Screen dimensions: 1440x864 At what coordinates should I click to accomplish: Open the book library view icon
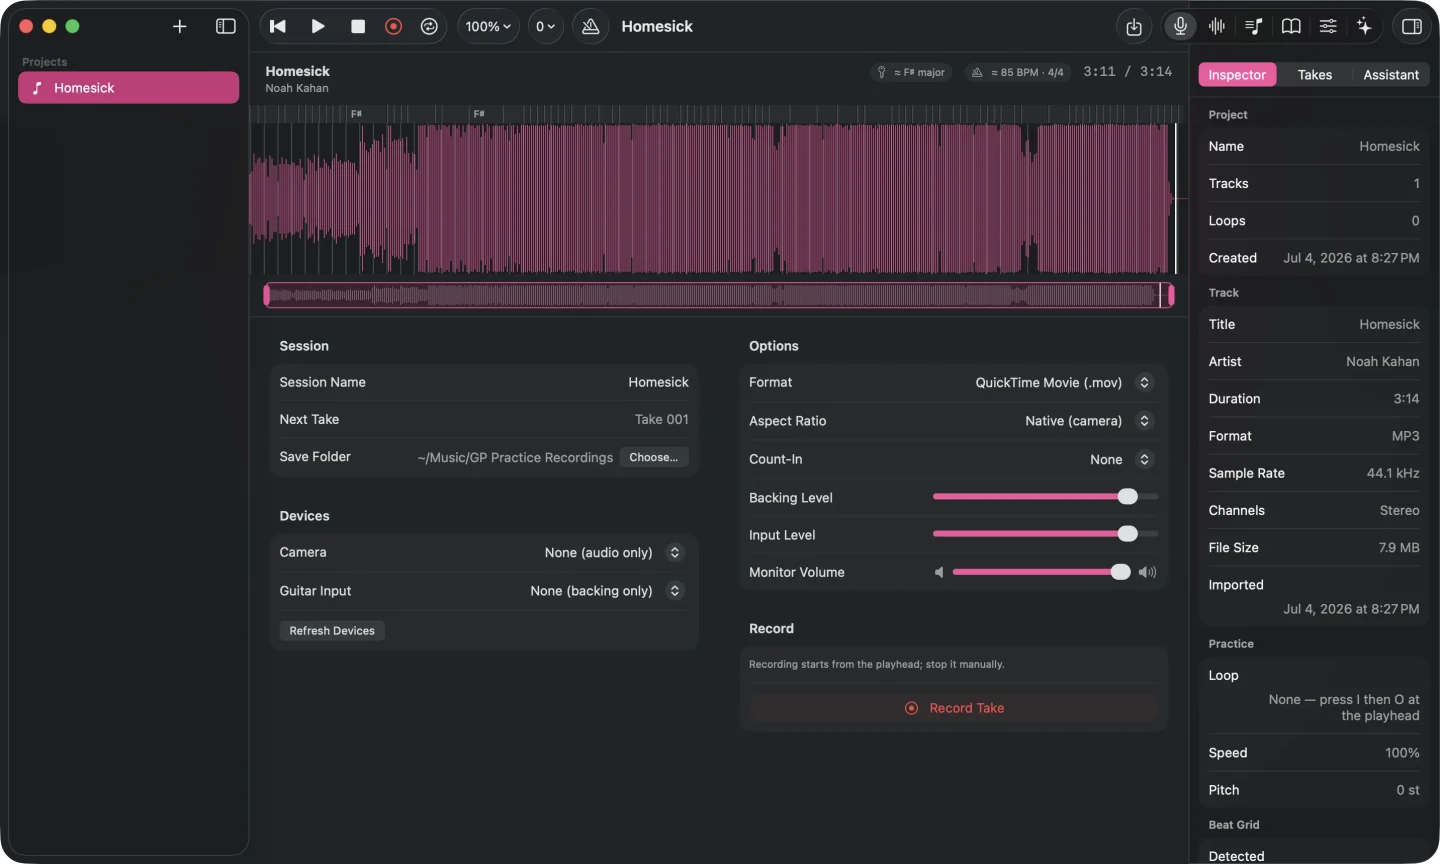(1291, 27)
